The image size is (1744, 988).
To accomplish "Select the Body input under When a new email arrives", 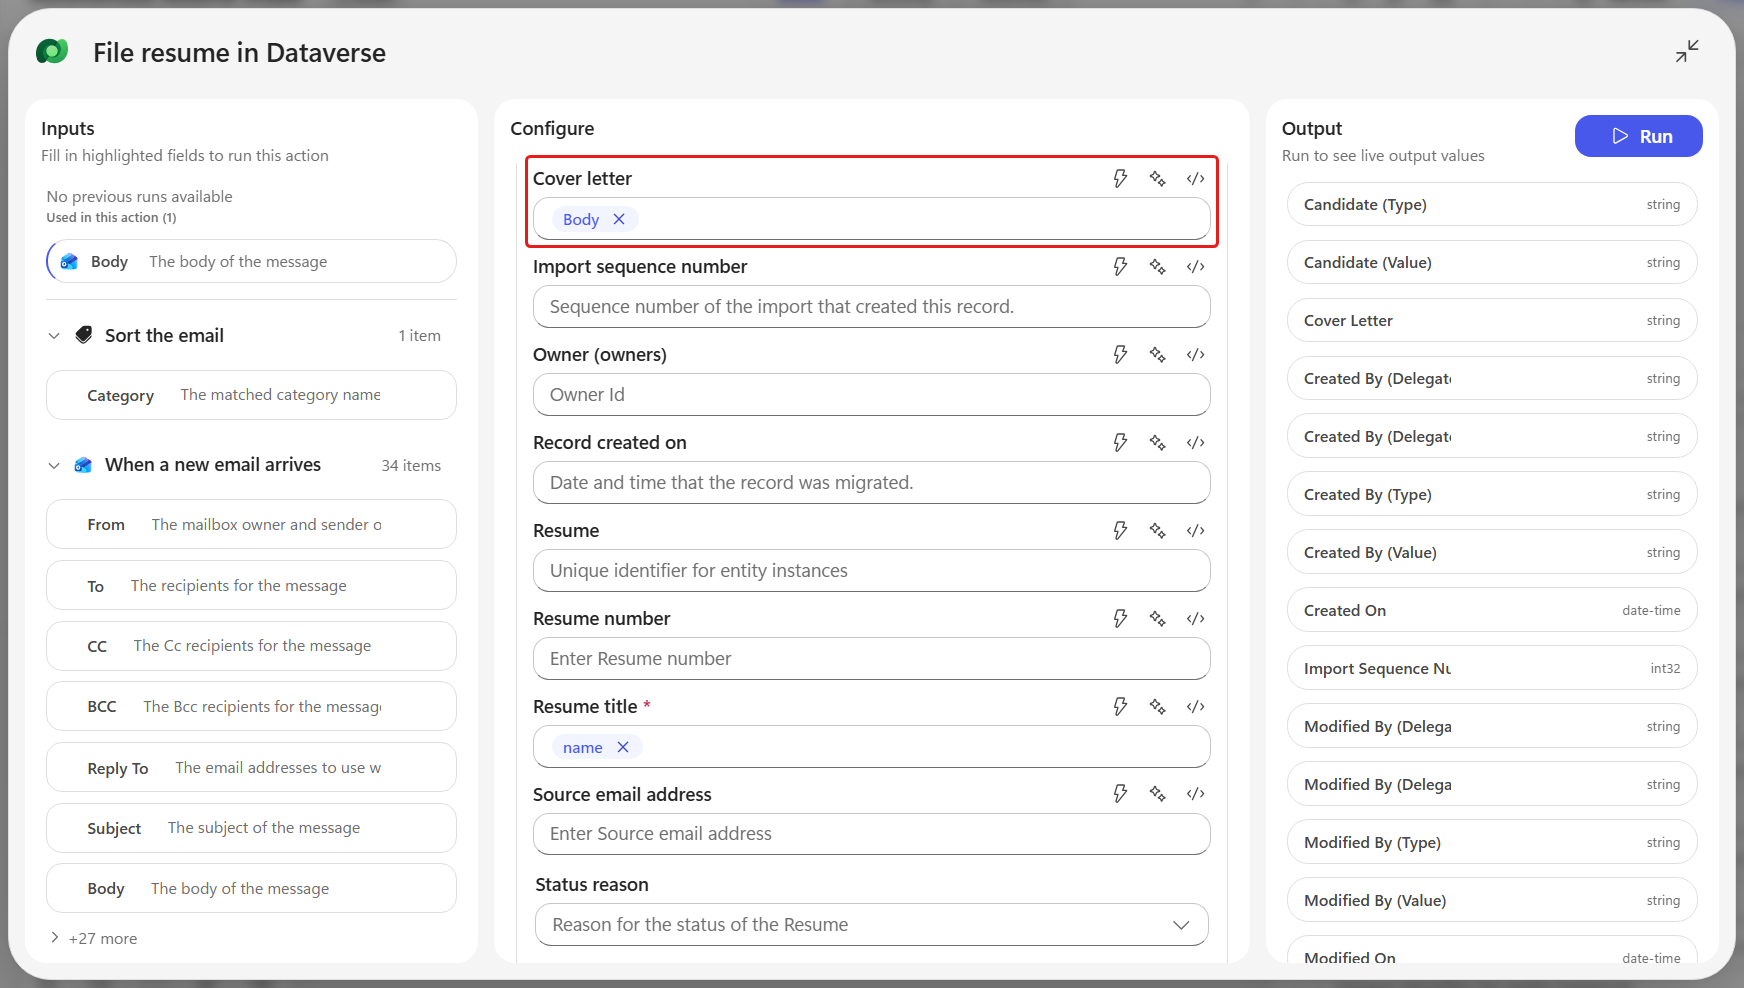I will [251, 888].
